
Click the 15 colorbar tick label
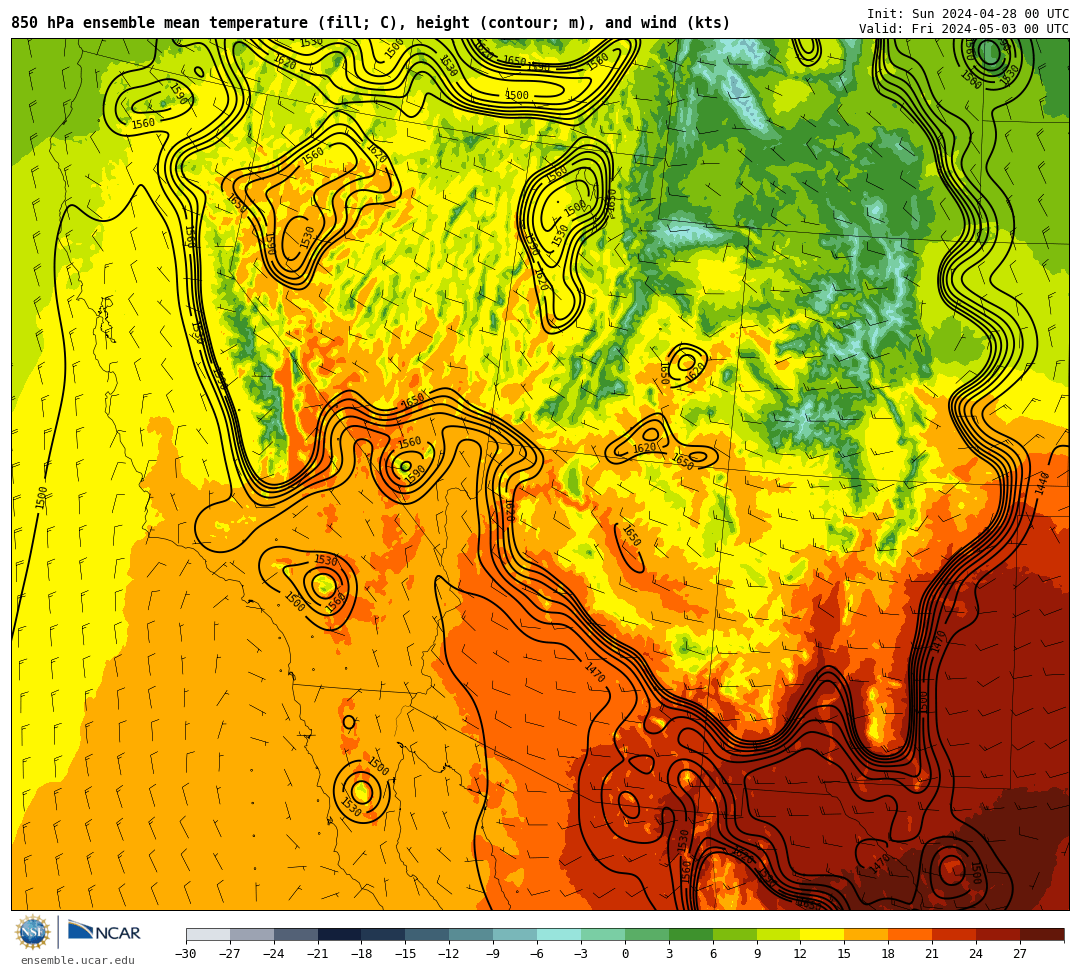point(844,954)
